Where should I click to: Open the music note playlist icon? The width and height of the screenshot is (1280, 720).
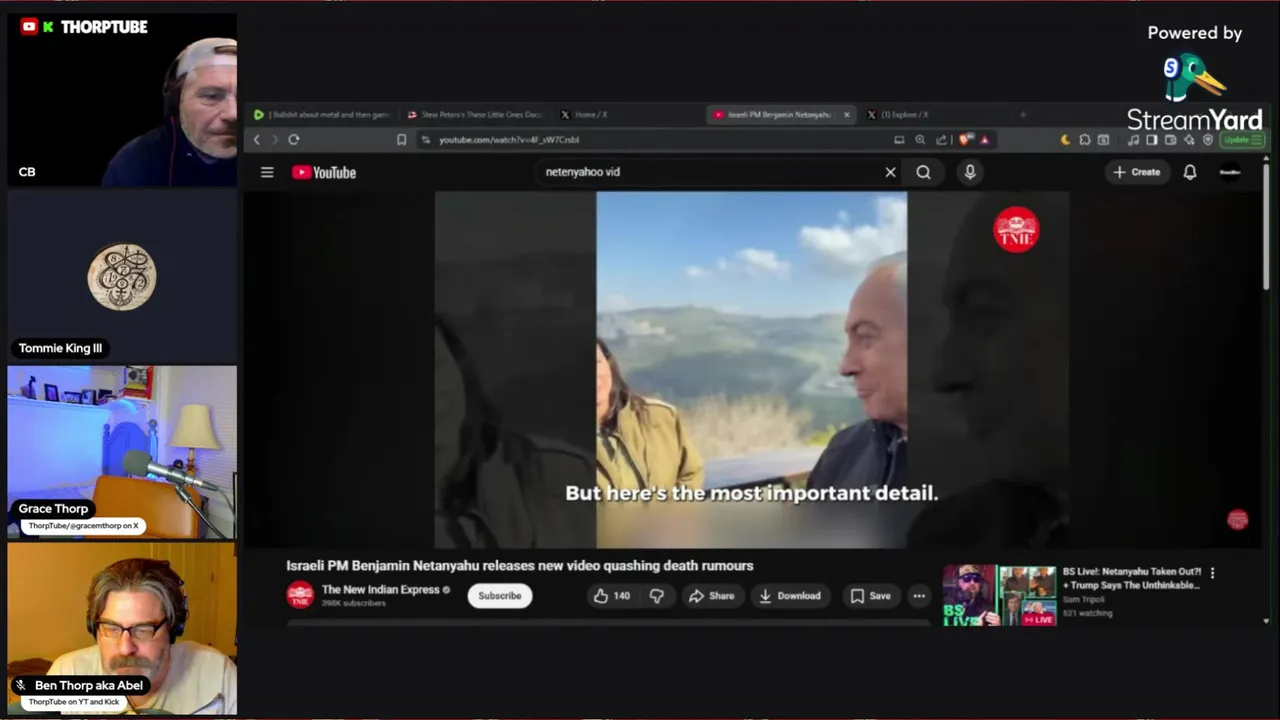click(1133, 140)
